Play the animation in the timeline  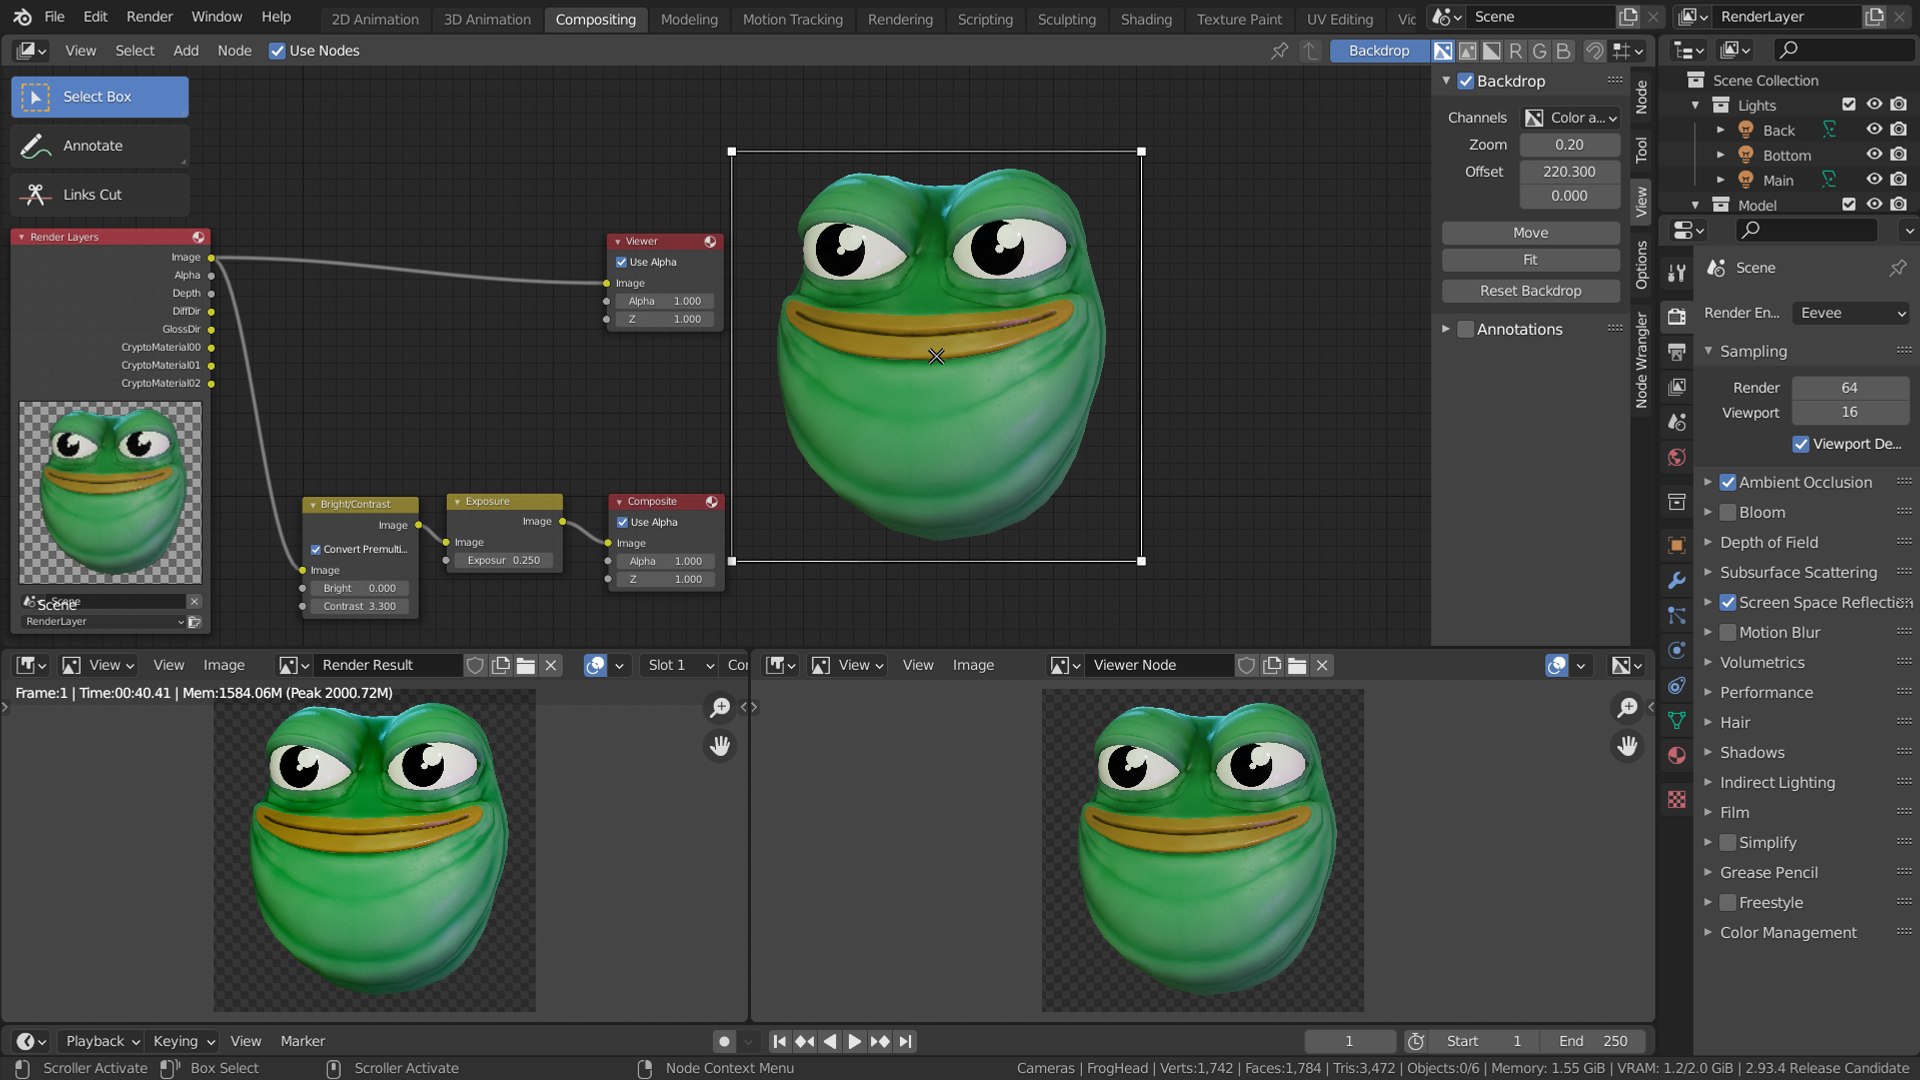(x=854, y=1042)
